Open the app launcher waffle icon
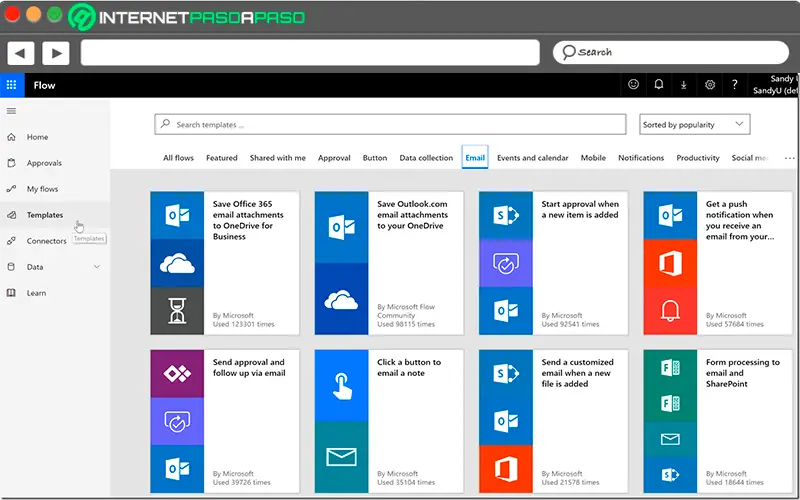This screenshot has height=500, width=800. (x=12, y=85)
